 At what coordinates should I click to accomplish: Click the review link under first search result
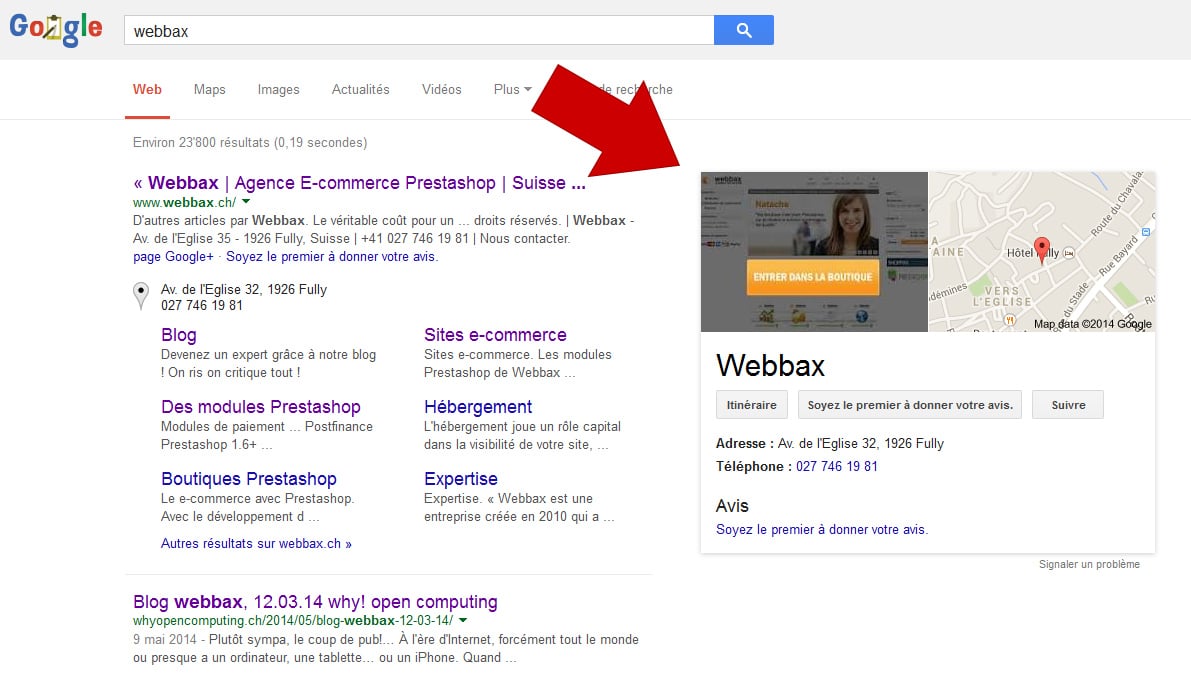(332, 257)
